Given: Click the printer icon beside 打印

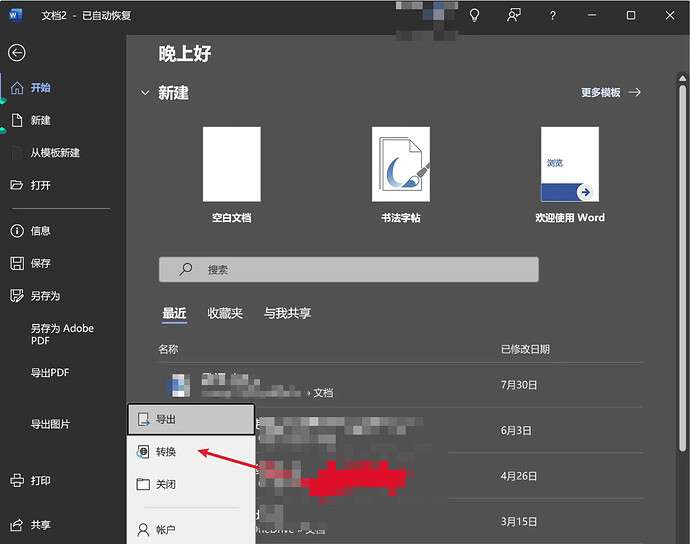Looking at the screenshot, I should pyautogui.click(x=17, y=480).
